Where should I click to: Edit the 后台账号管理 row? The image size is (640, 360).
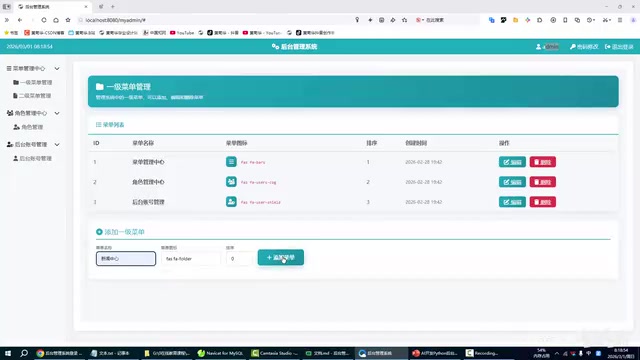[512, 202]
